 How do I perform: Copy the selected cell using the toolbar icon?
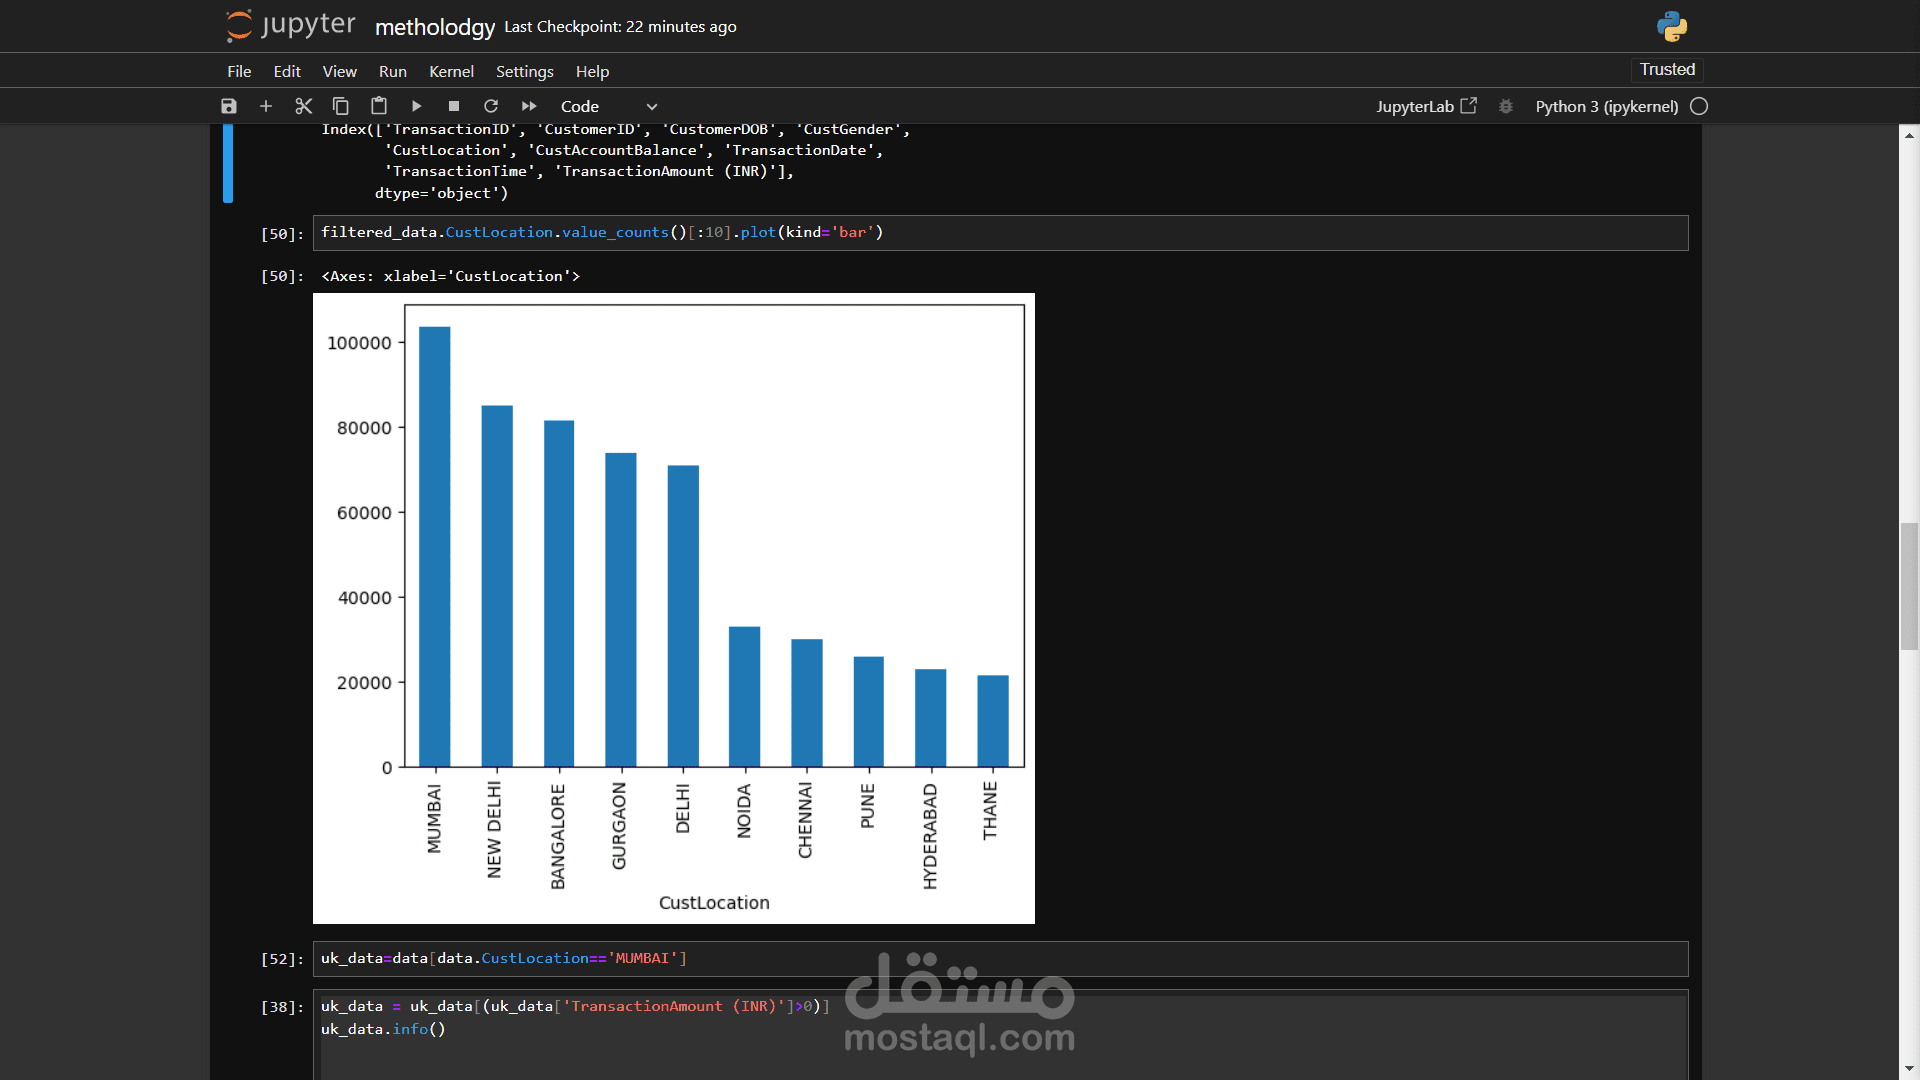click(x=341, y=106)
